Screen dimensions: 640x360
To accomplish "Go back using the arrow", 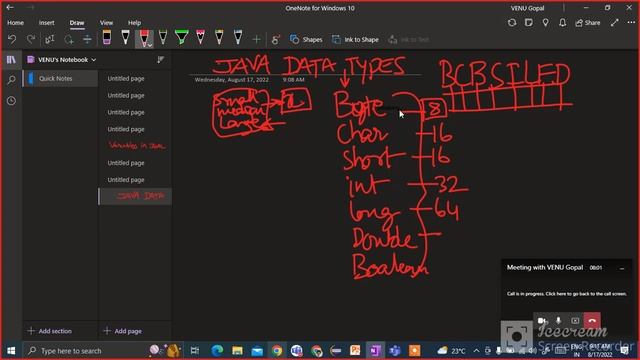I will click(x=10, y=7).
